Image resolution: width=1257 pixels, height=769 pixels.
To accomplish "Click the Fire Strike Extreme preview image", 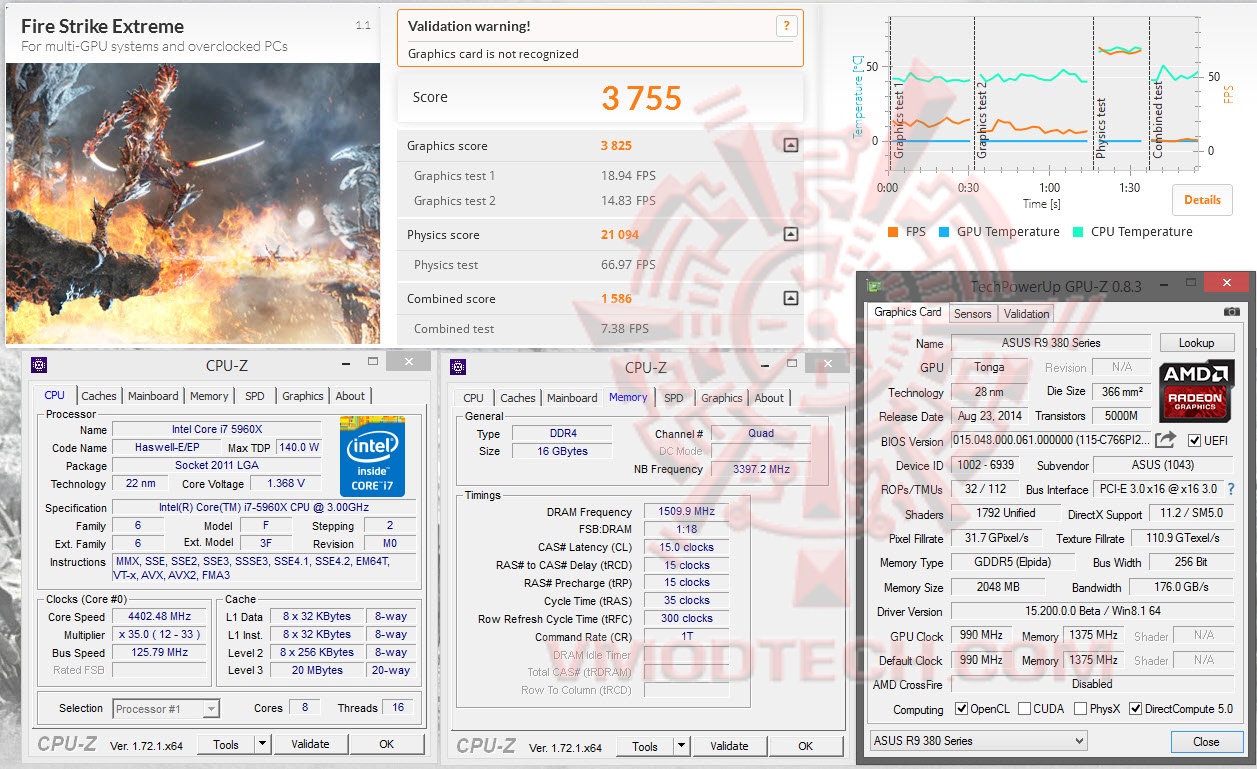I will click(x=193, y=203).
